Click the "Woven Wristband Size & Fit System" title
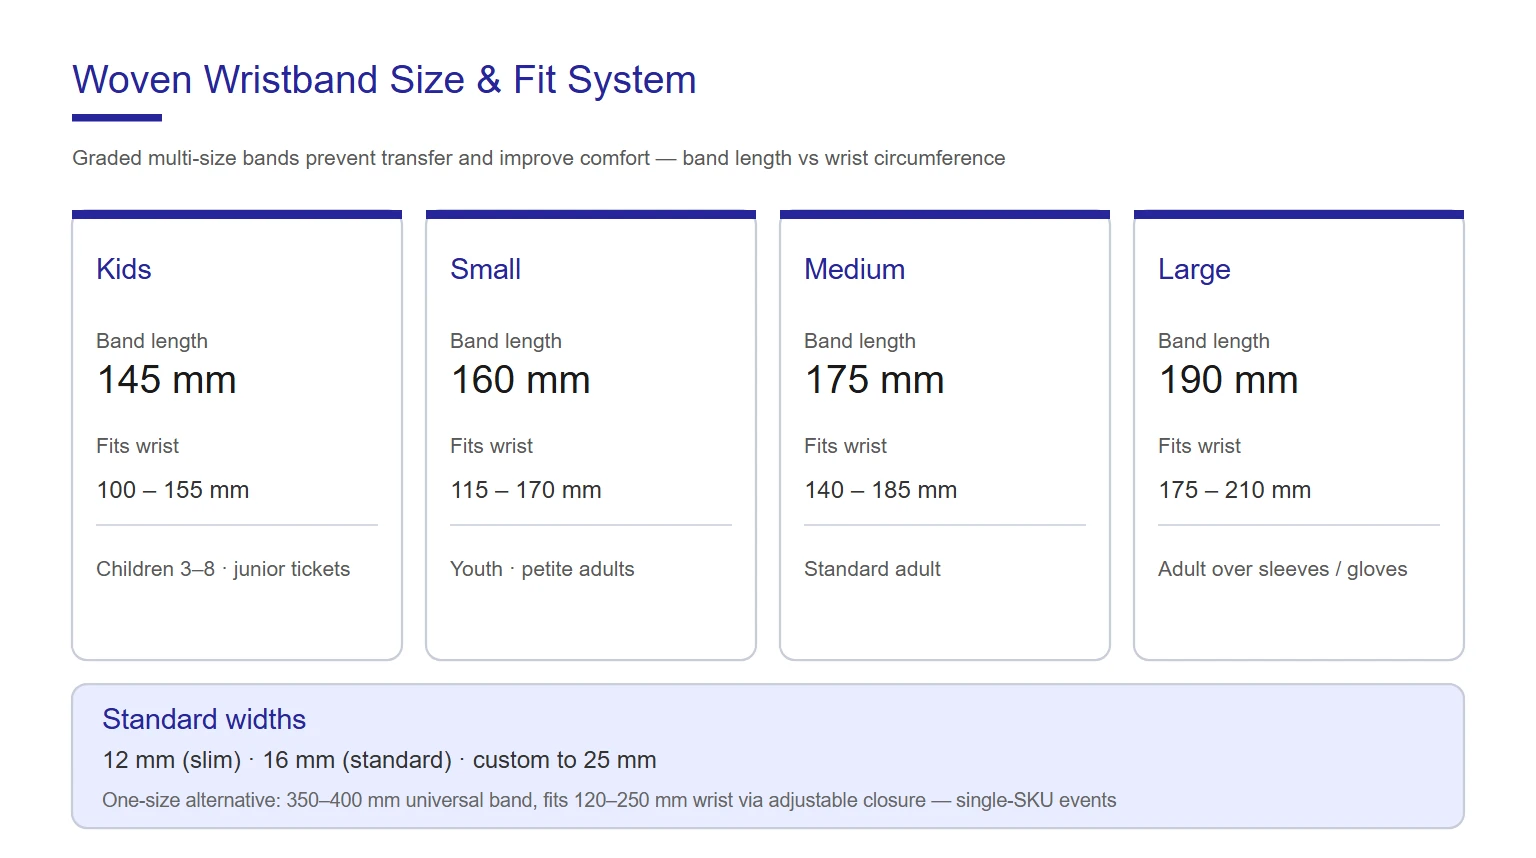 coord(384,80)
